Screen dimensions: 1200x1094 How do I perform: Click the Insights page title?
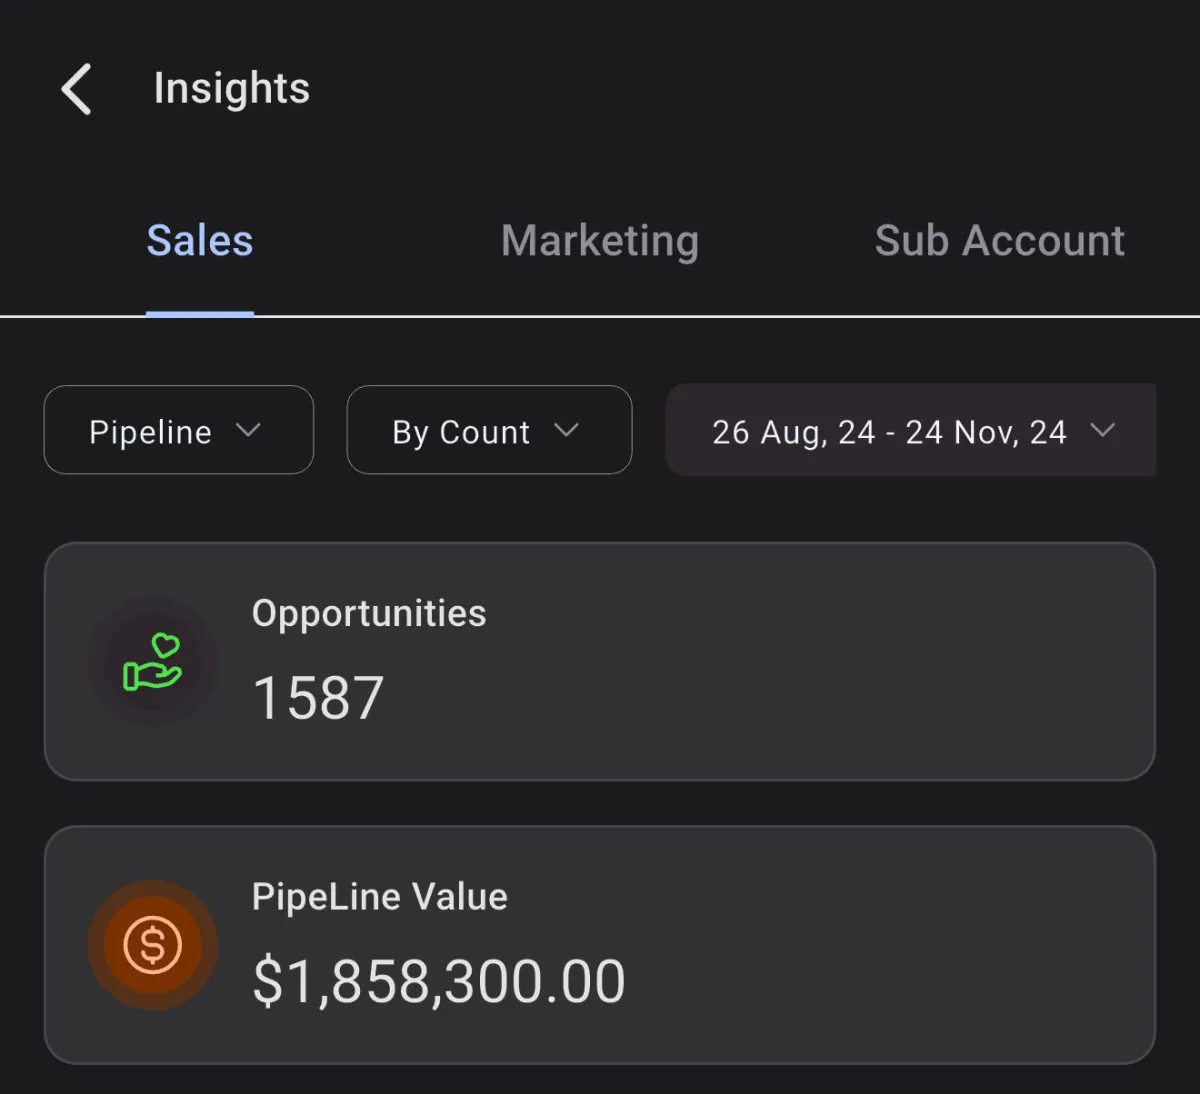click(231, 89)
